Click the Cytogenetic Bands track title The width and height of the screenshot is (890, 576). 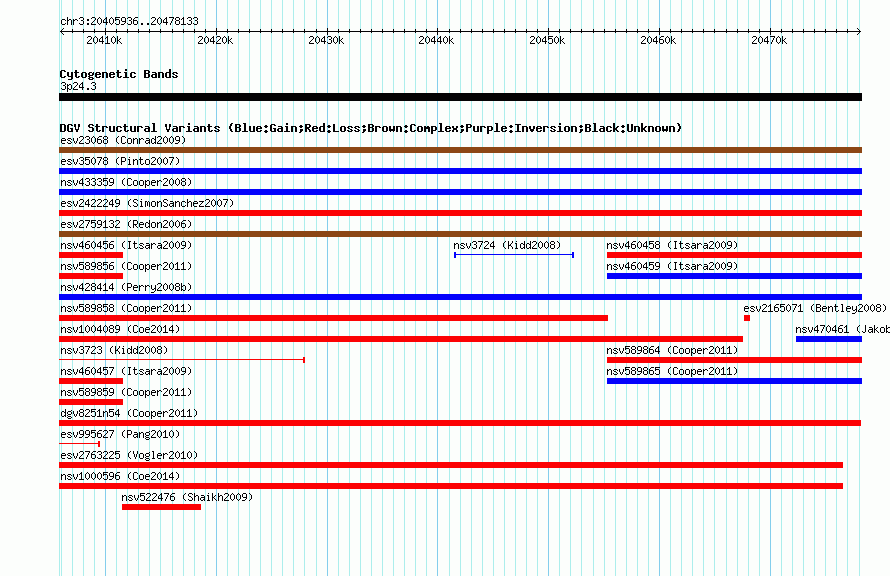(119, 74)
